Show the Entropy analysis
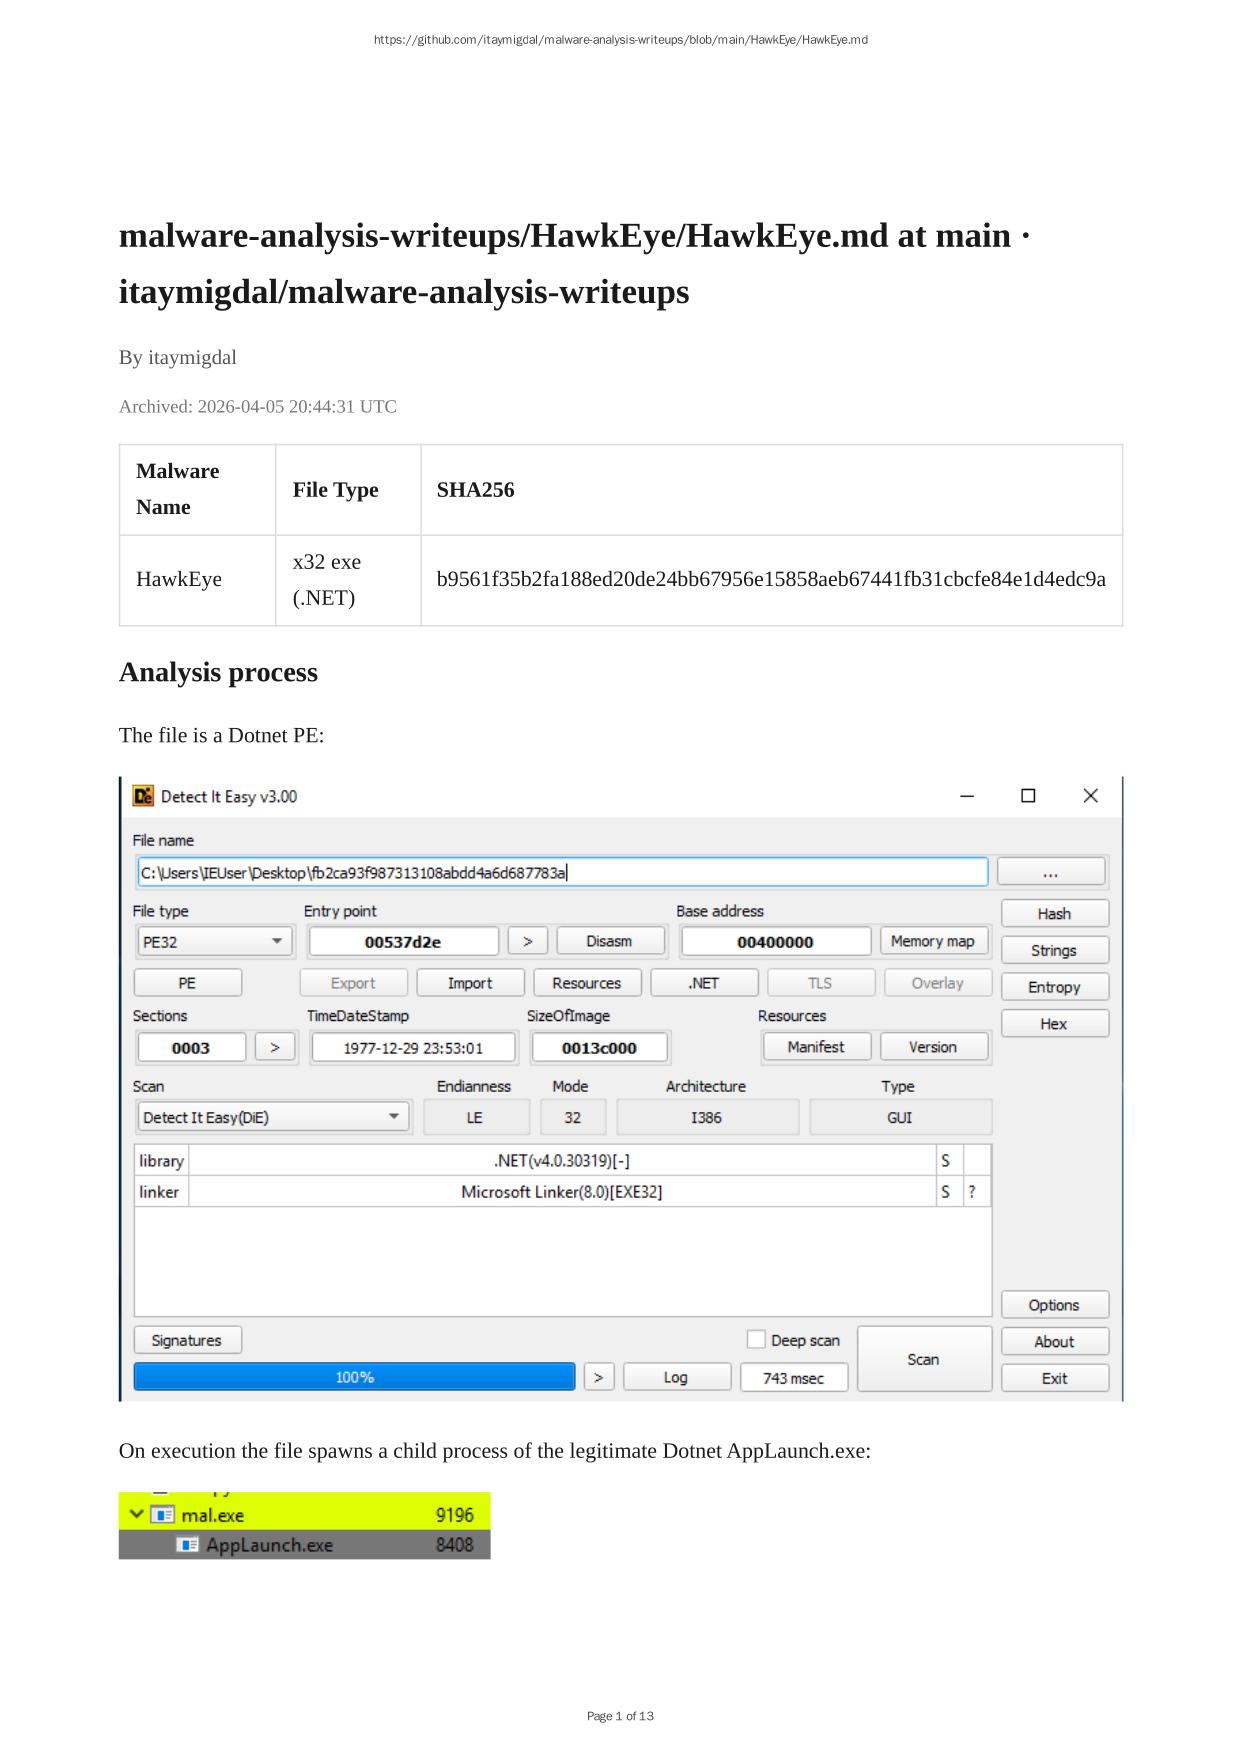This screenshot has height=1756, width=1242. (1054, 987)
